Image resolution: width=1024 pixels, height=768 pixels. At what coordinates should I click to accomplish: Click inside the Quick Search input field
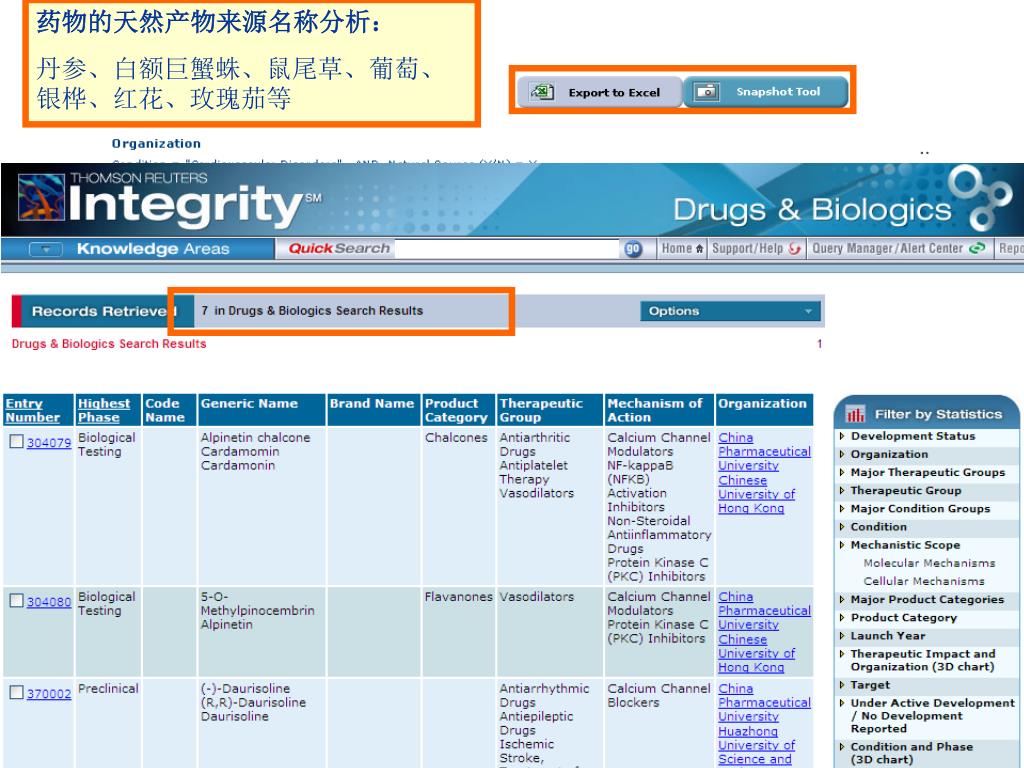coord(507,249)
